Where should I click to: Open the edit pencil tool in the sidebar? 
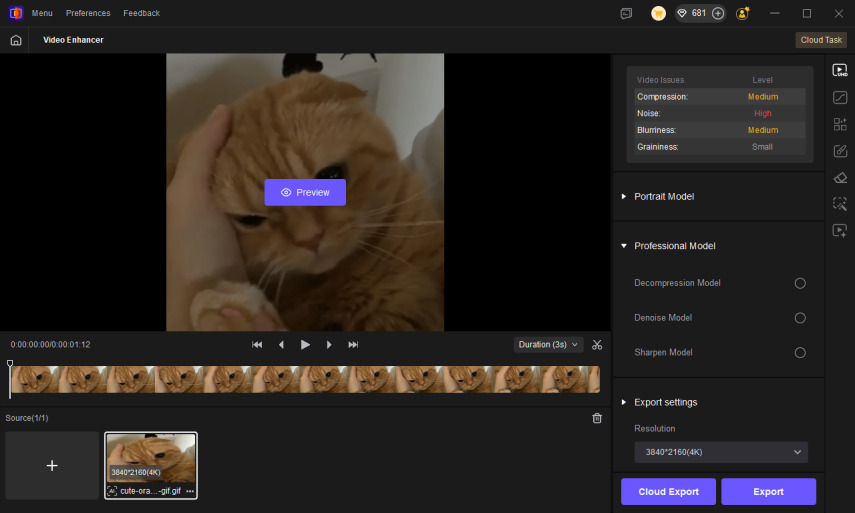click(840, 151)
